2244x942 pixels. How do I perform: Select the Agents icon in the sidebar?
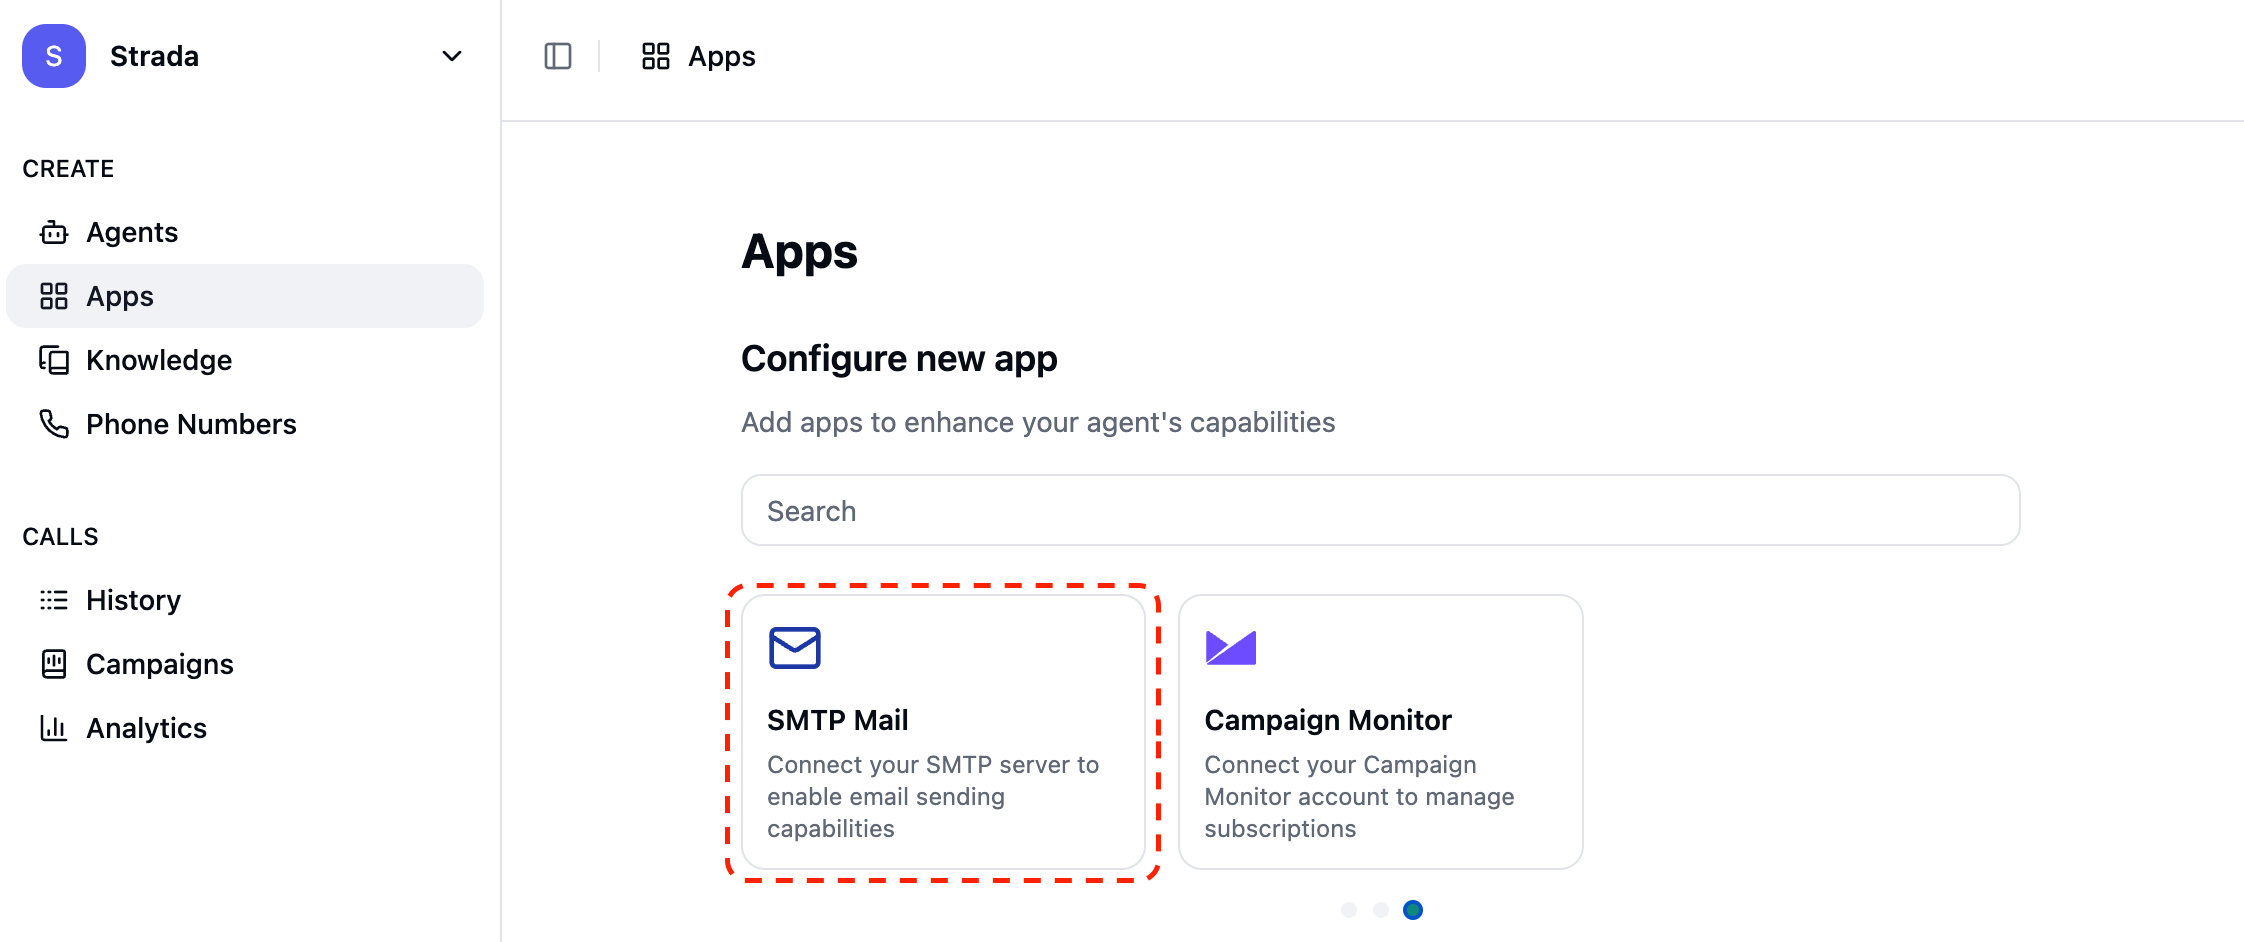tap(53, 231)
